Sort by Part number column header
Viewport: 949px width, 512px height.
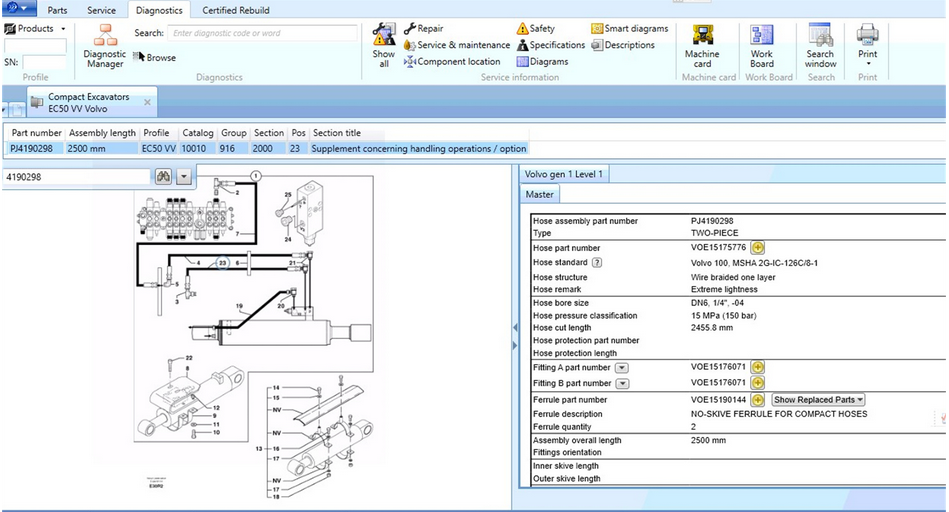[36, 133]
